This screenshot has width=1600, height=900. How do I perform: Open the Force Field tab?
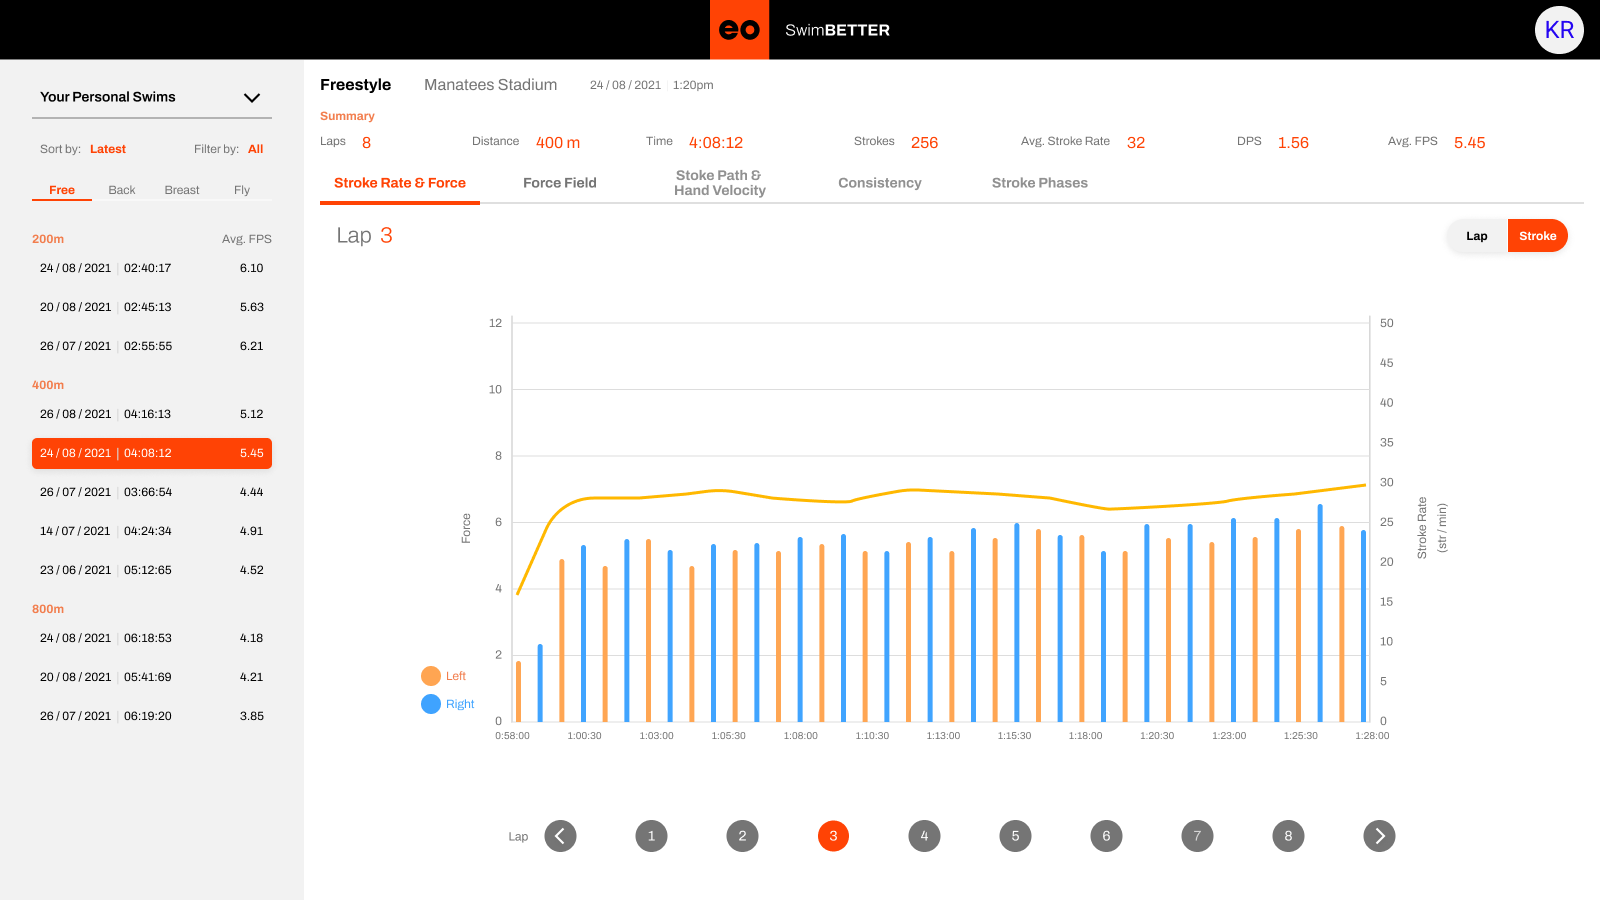(x=559, y=183)
